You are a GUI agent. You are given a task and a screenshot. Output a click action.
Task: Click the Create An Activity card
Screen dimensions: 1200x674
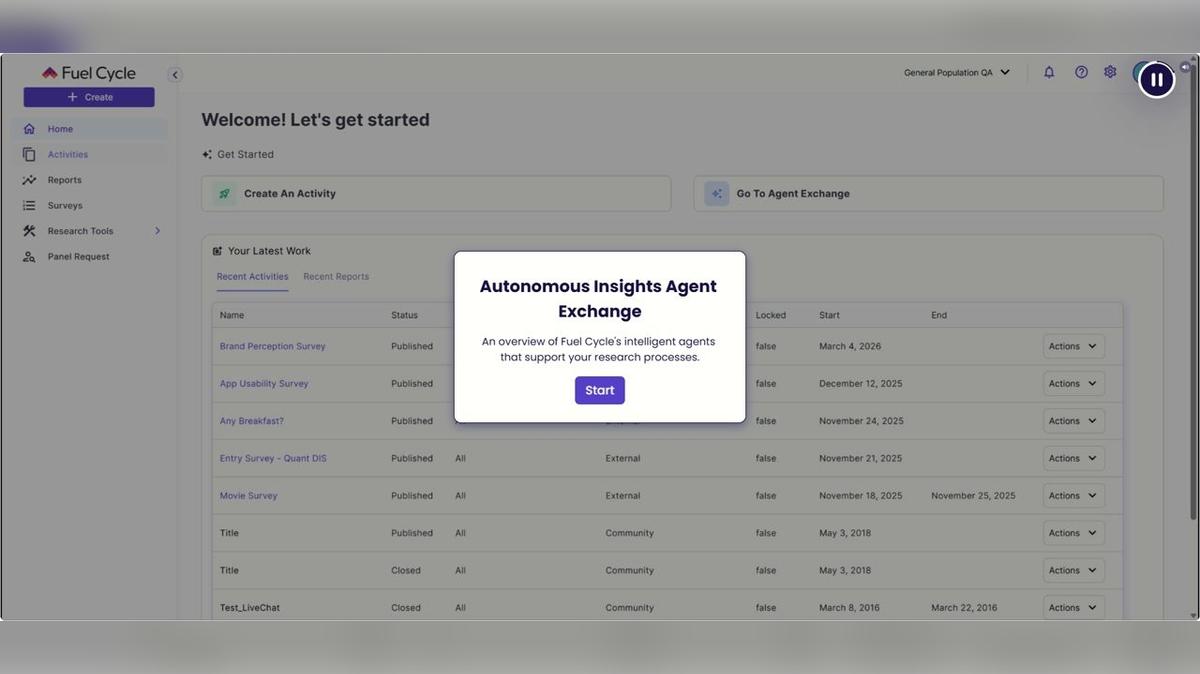pos(436,194)
